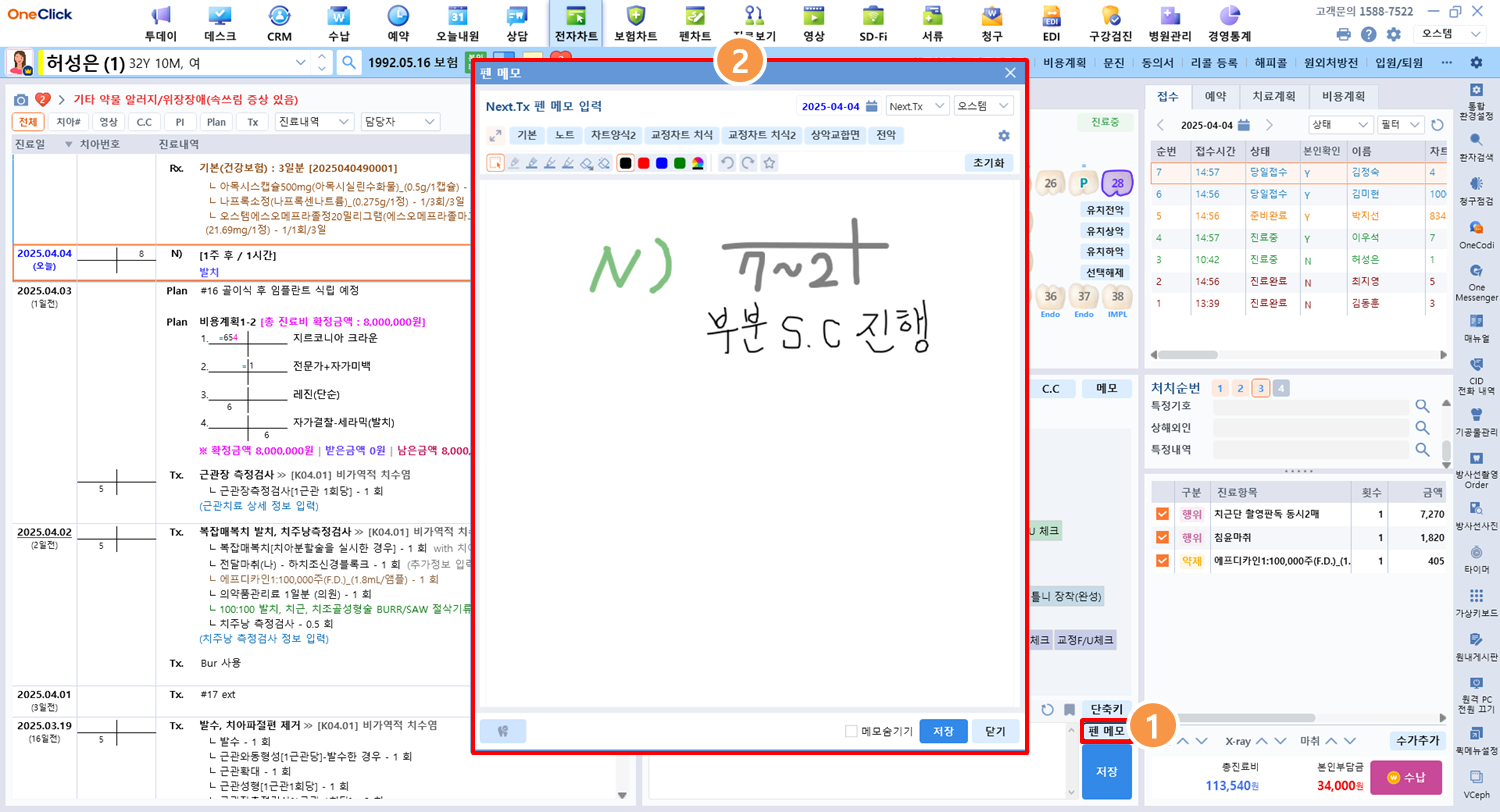This screenshot has width=1500, height=812.
Task: Select the selection tool in pen memo toolbar
Action: pyautogui.click(x=495, y=163)
